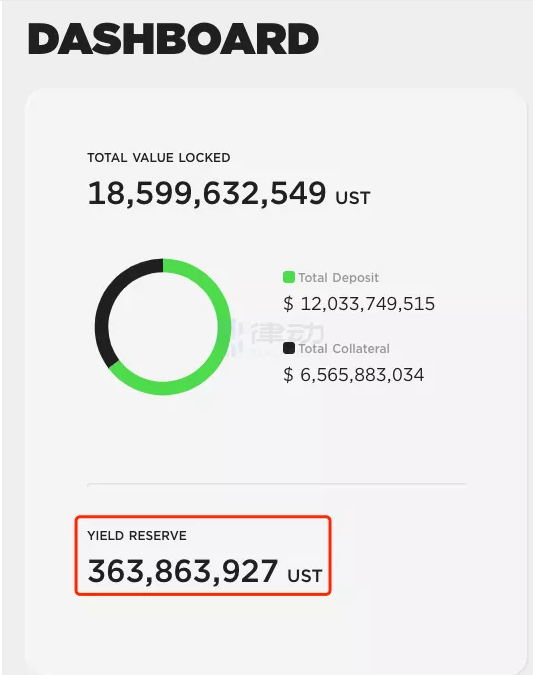Image resolution: width=533 pixels, height=675 pixels.
Task: Click the green Total Deposit legend swatch
Action: (x=289, y=277)
